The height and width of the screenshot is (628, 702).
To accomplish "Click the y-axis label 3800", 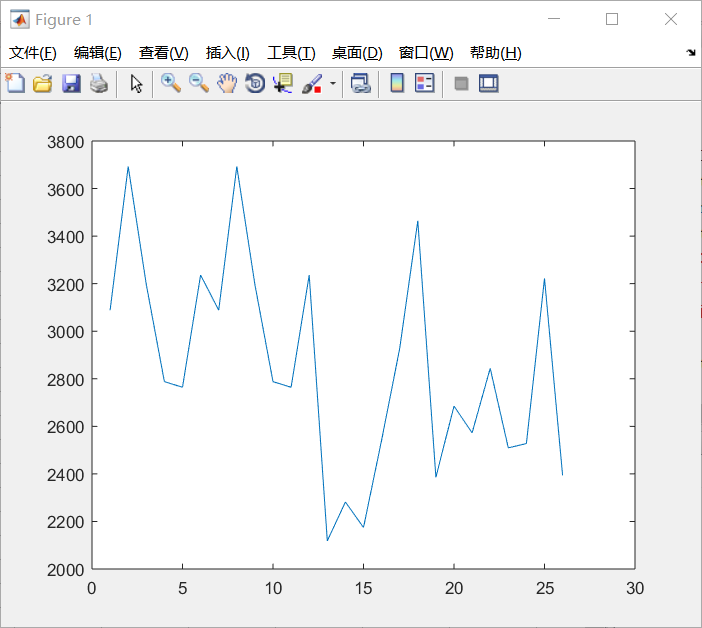I will click(x=65, y=142).
